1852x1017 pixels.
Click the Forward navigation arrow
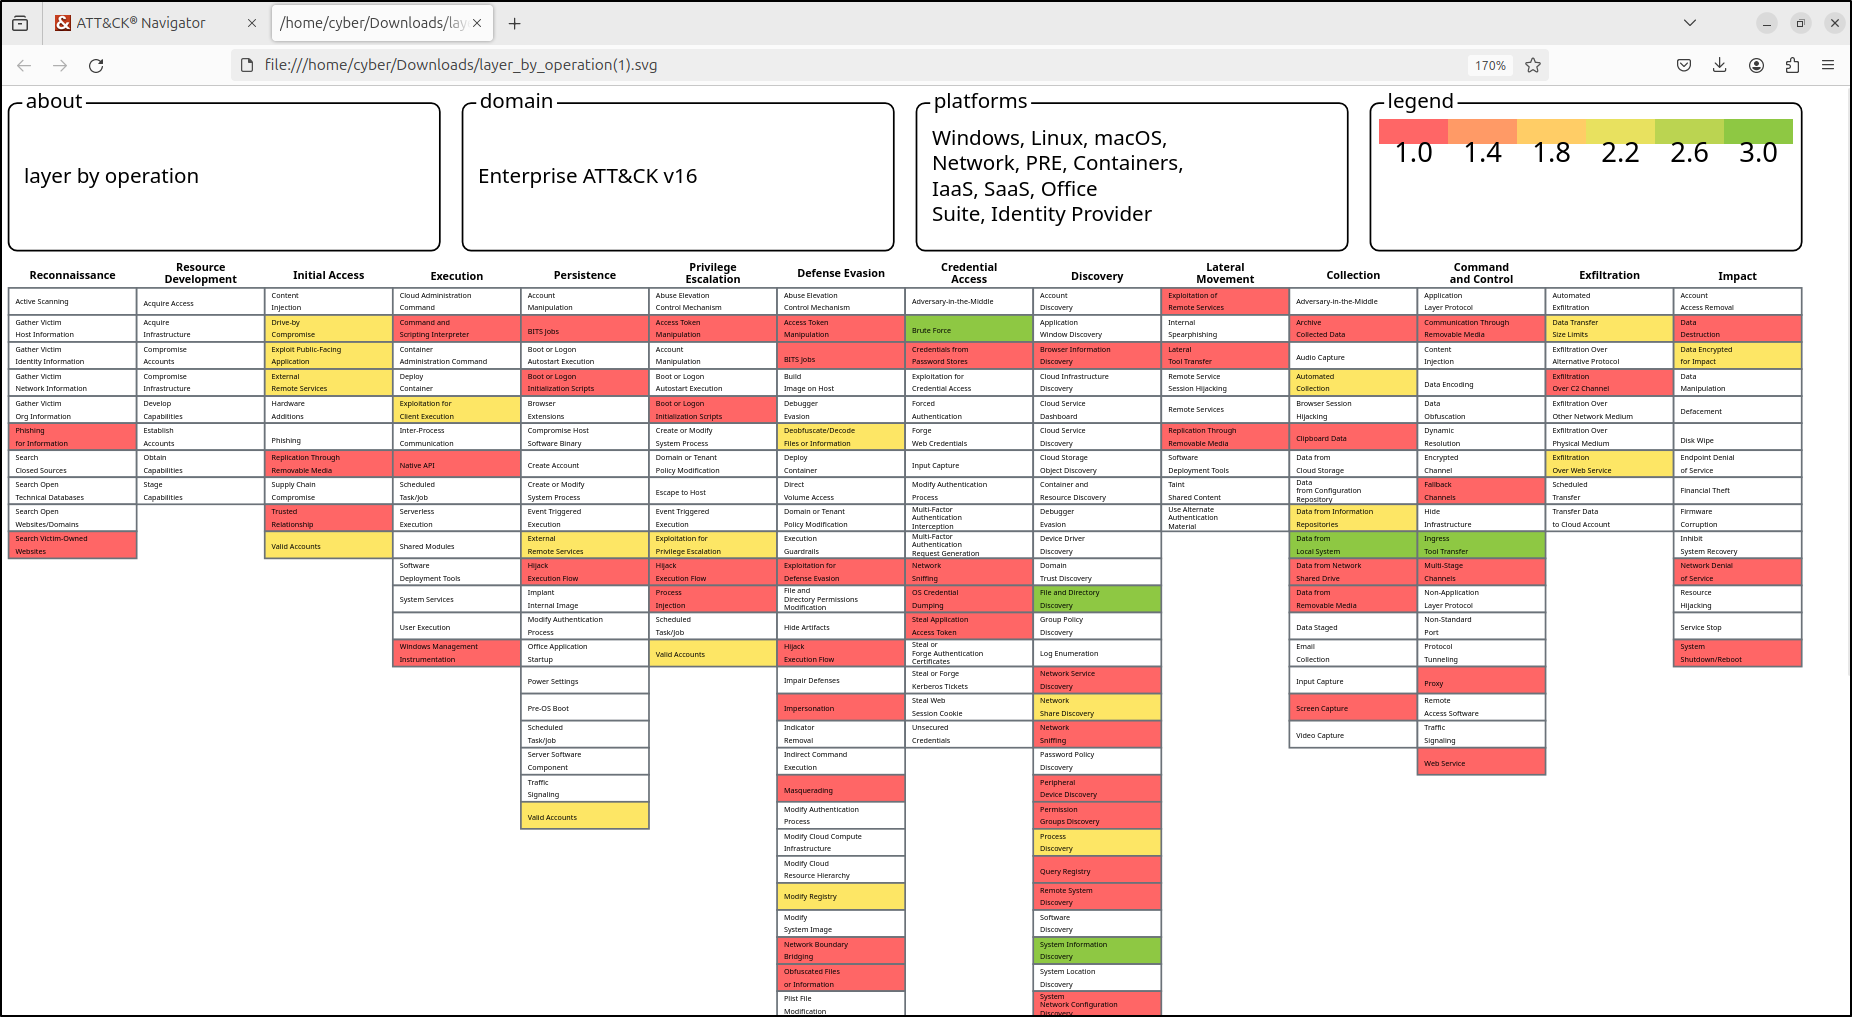point(60,65)
